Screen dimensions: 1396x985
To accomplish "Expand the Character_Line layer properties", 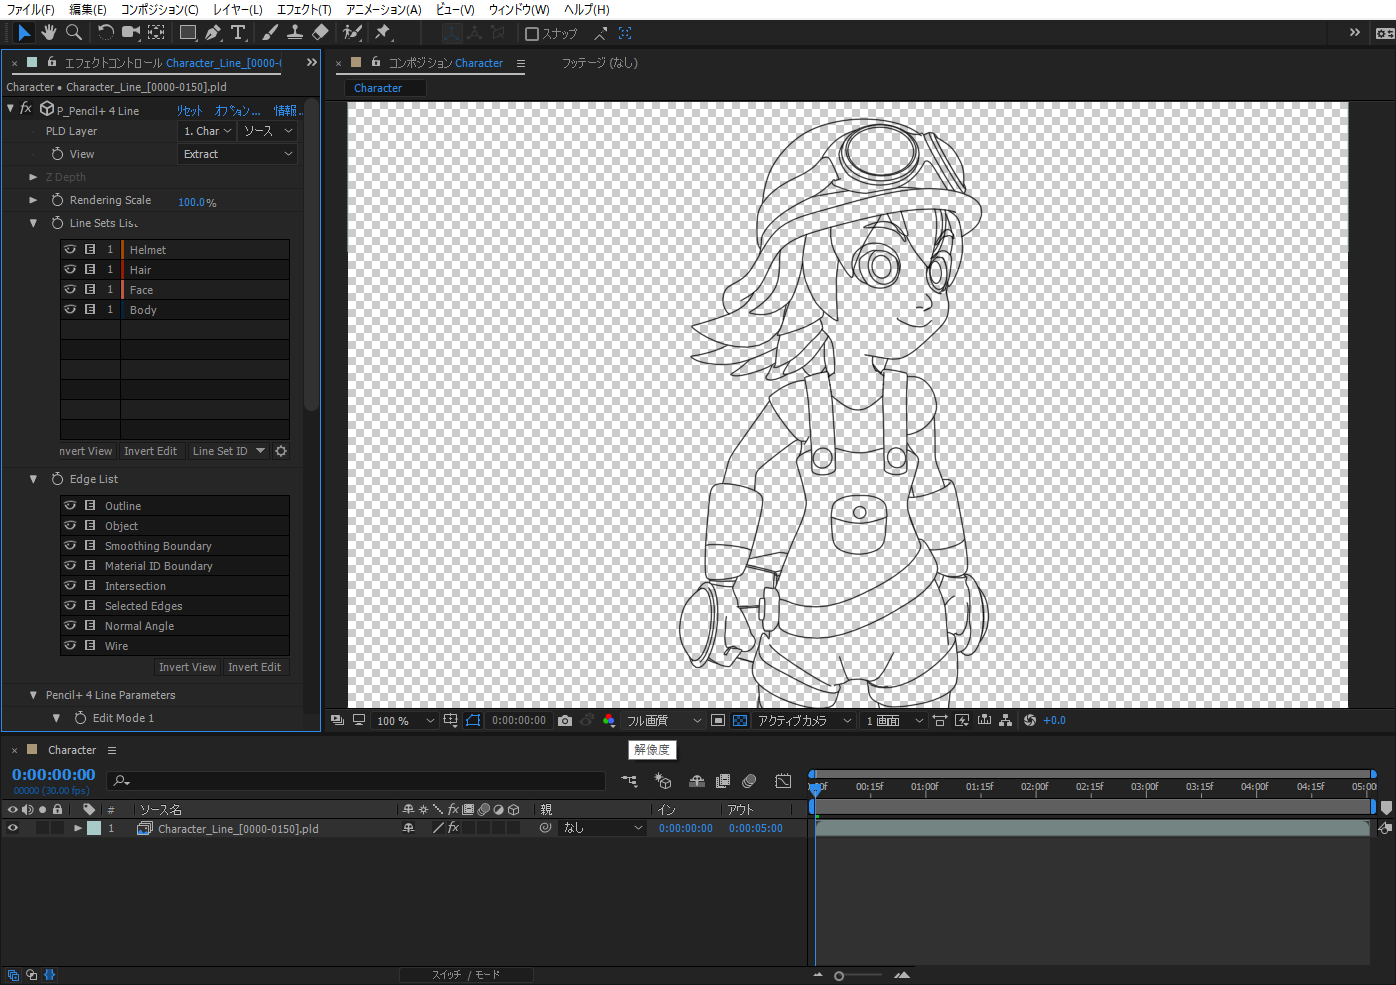I will point(77,828).
